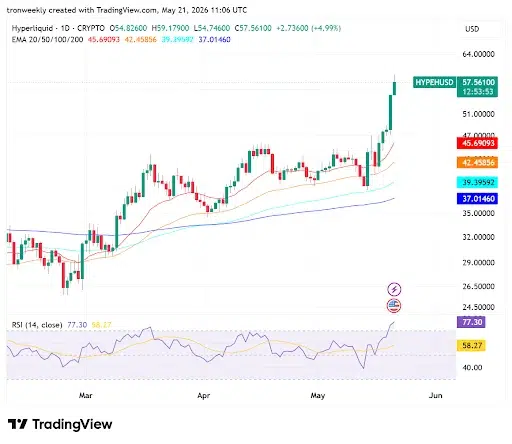This screenshot has height=444, width=512.
Task: Select the RSI (14, close) indicator legend
Action: point(37,325)
